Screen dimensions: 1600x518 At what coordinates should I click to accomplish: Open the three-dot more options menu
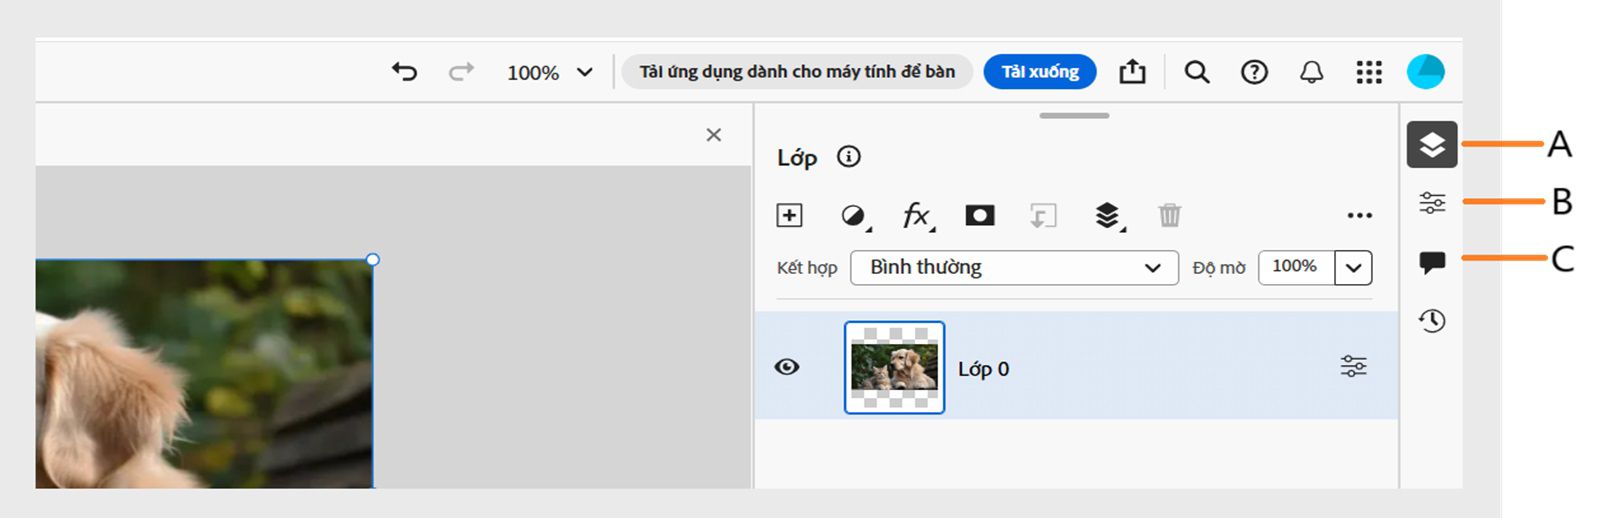1359,215
